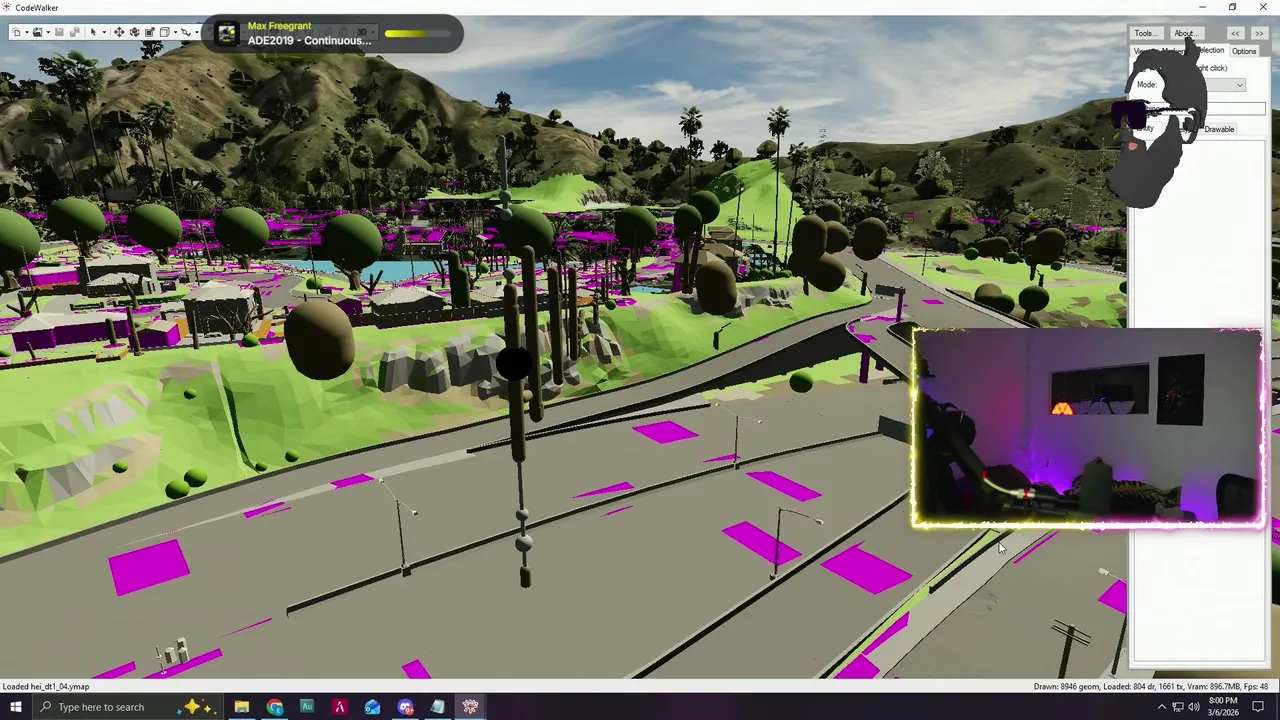Viewport: 1280px width, 720px height.
Task: Open Adobe Audition from the taskbar
Action: 307,707
